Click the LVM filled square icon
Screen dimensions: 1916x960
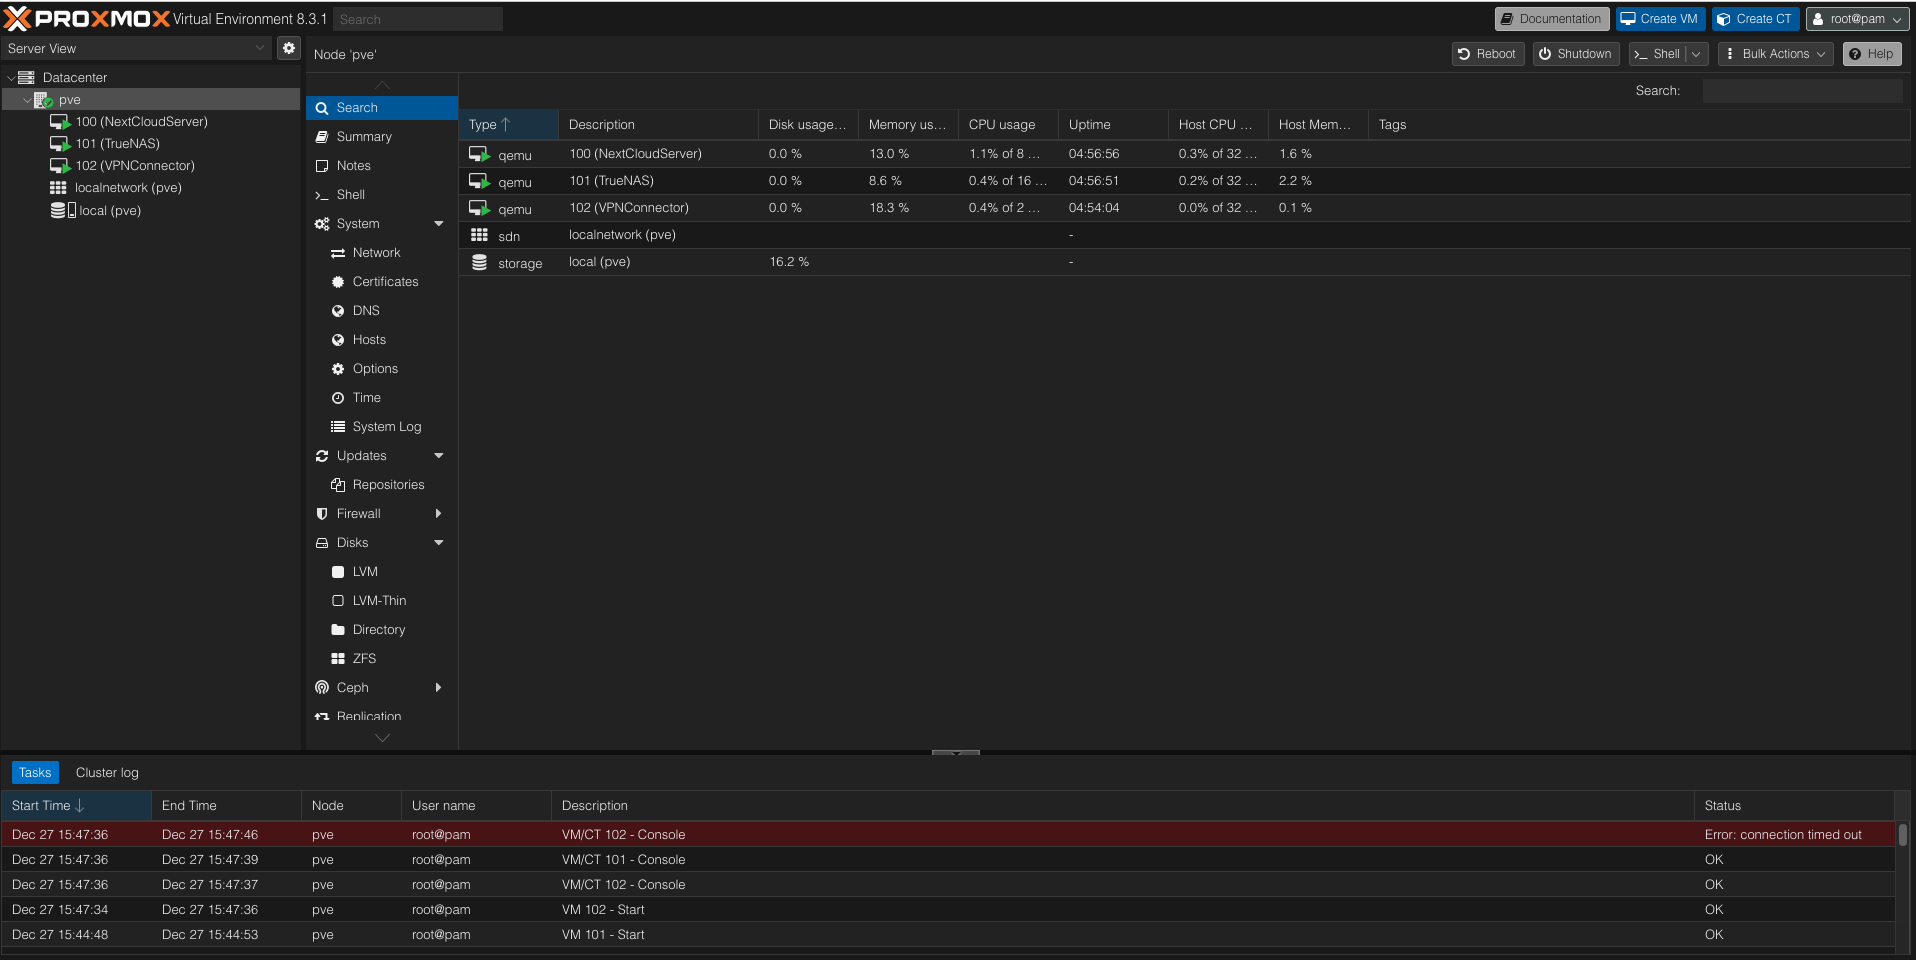coord(338,572)
